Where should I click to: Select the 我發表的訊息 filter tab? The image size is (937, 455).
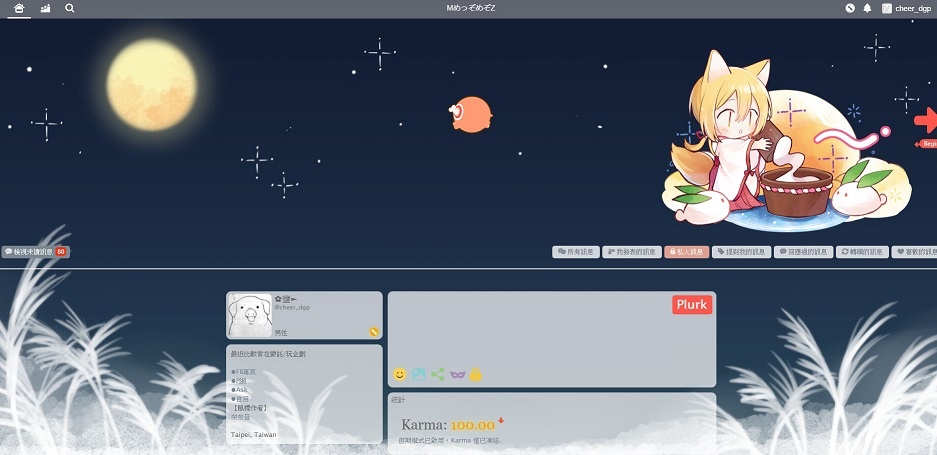pos(632,252)
